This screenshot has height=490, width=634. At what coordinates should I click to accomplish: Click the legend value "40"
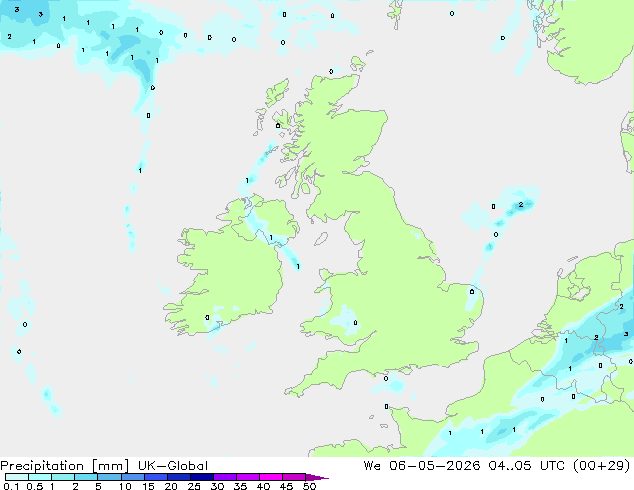(x=263, y=486)
